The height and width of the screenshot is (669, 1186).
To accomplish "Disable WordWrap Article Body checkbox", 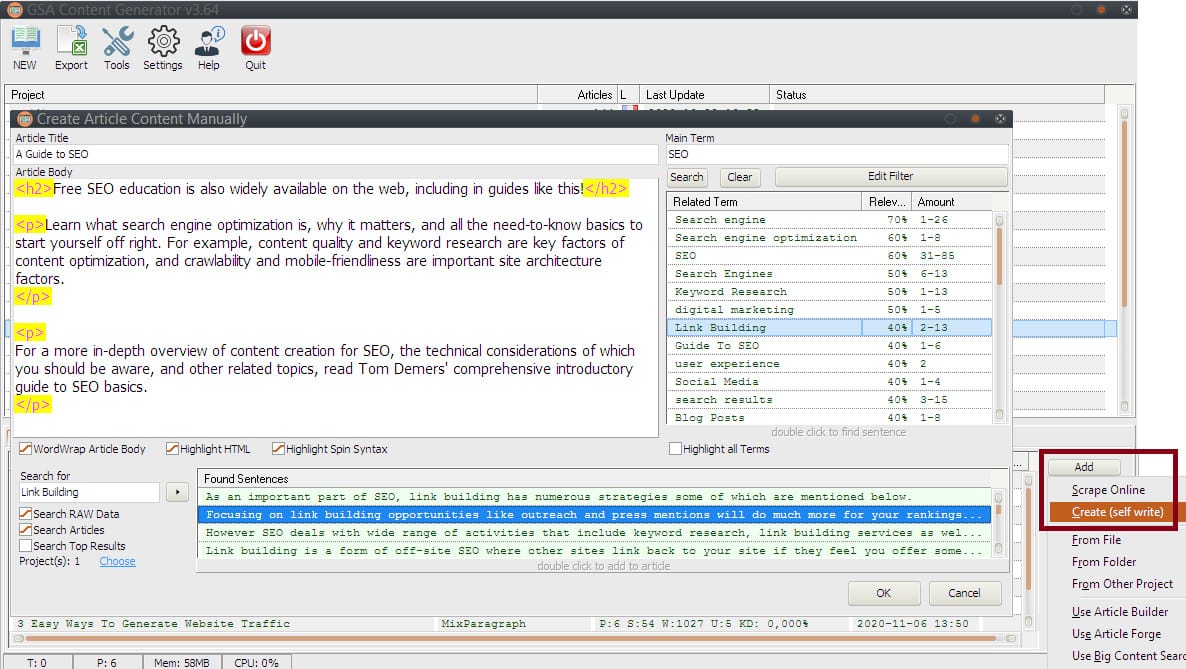I will (x=26, y=449).
